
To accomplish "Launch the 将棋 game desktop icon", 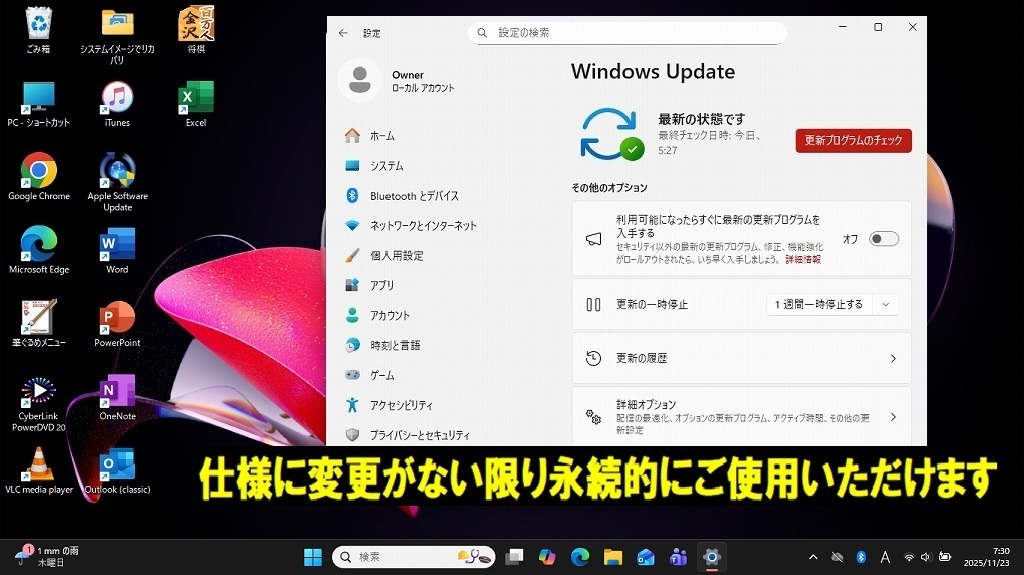I will coord(196,30).
